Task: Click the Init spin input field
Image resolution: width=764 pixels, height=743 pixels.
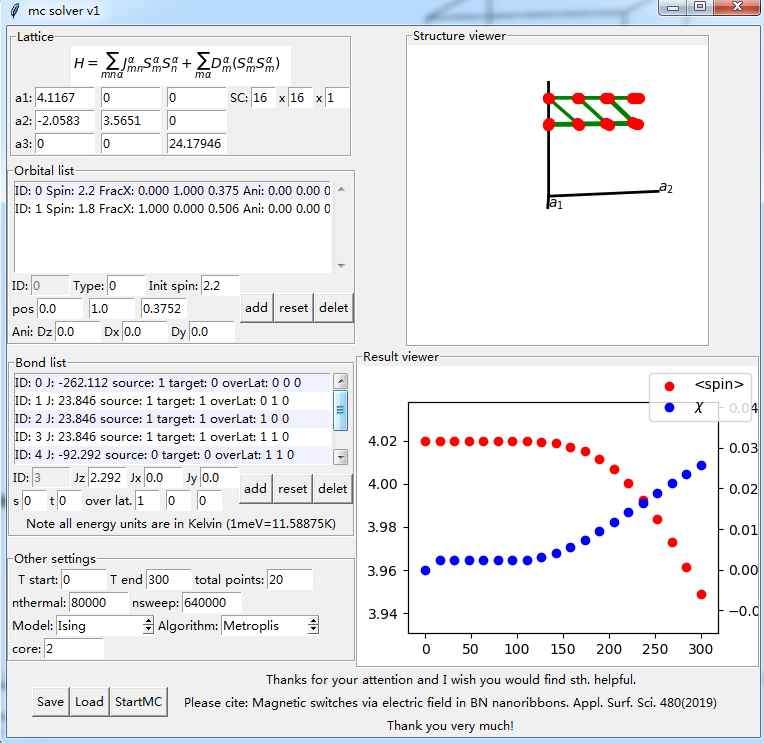Action: point(220,286)
